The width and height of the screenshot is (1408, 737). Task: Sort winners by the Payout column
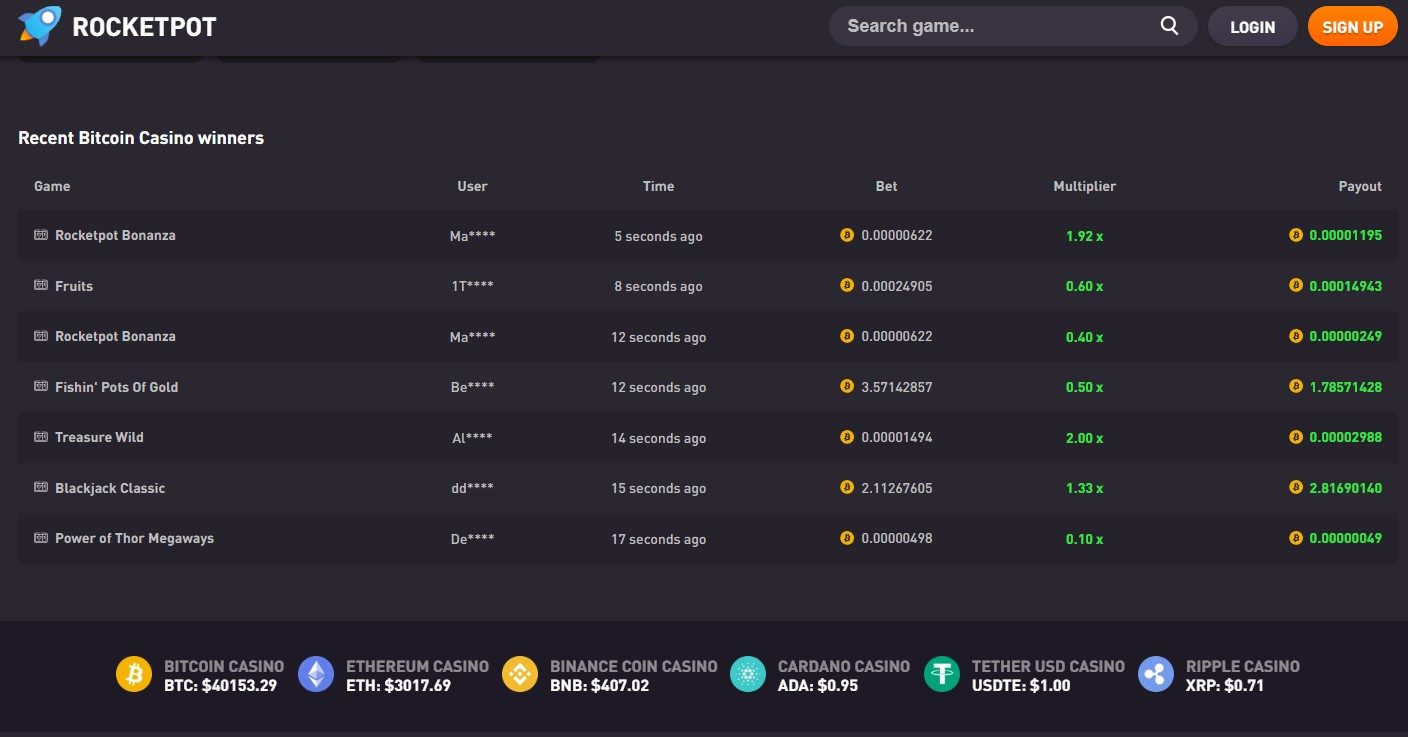[x=1360, y=186]
